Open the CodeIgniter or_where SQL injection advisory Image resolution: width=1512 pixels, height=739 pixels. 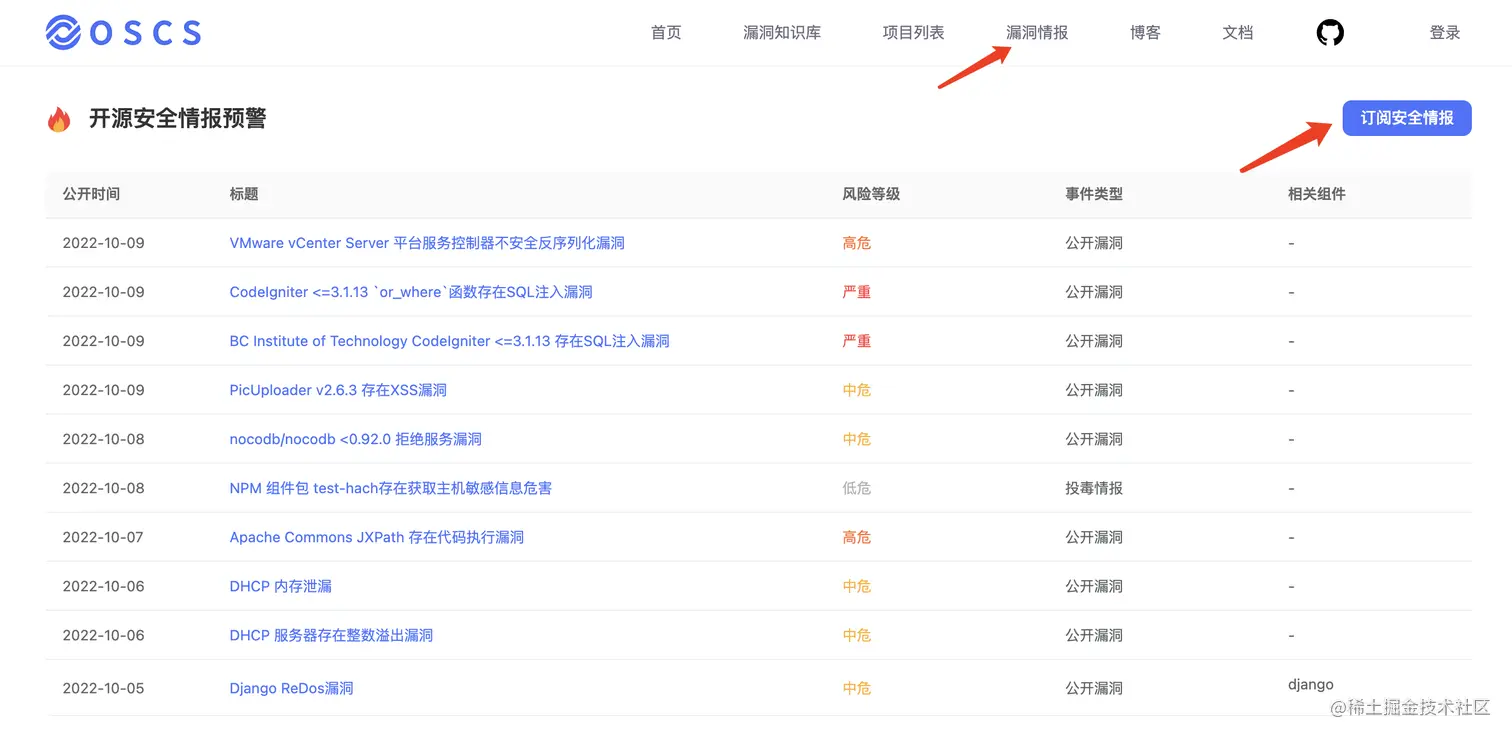pyautogui.click(x=410, y=291)
